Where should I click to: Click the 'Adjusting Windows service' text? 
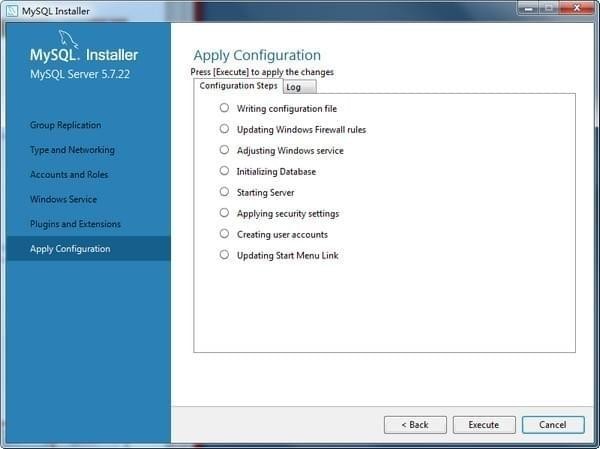pos(290,151)
